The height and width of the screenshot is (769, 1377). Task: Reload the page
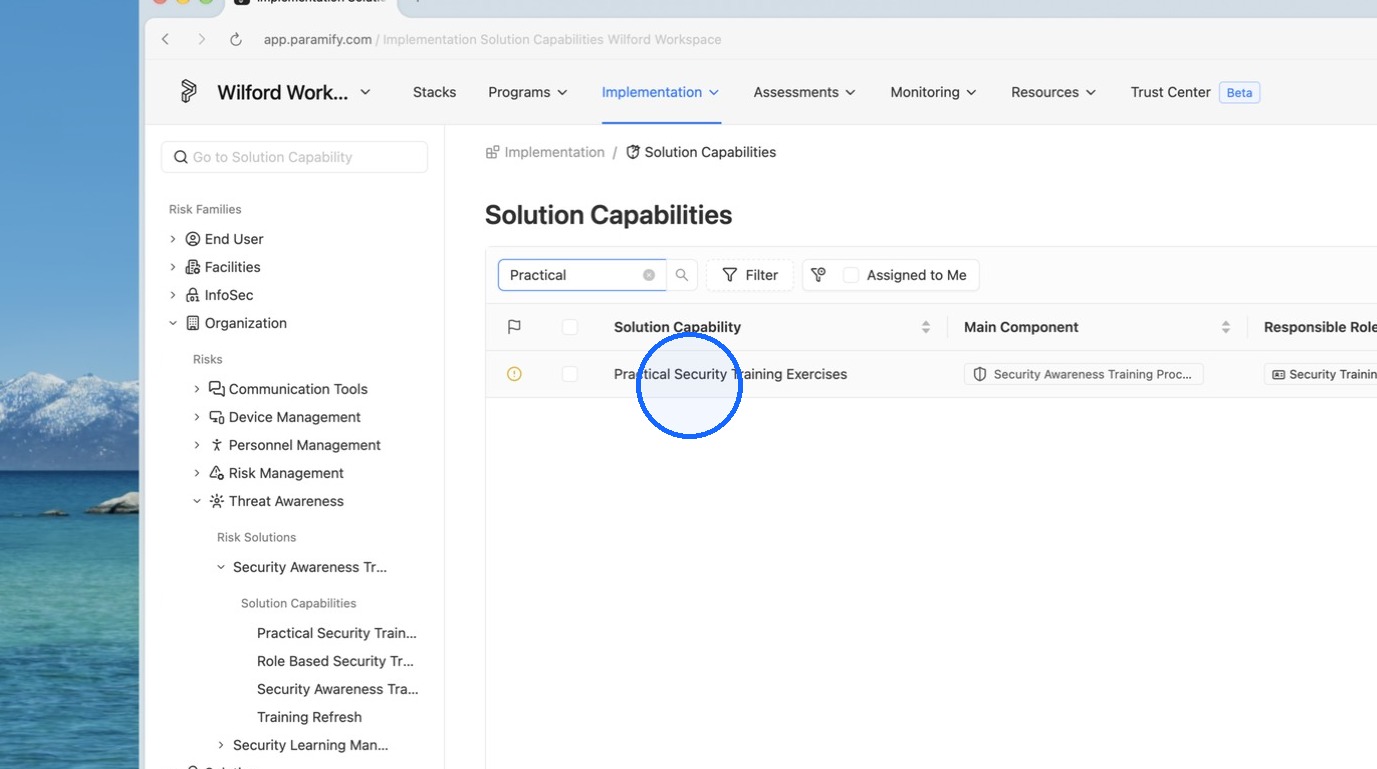[236, 39]
